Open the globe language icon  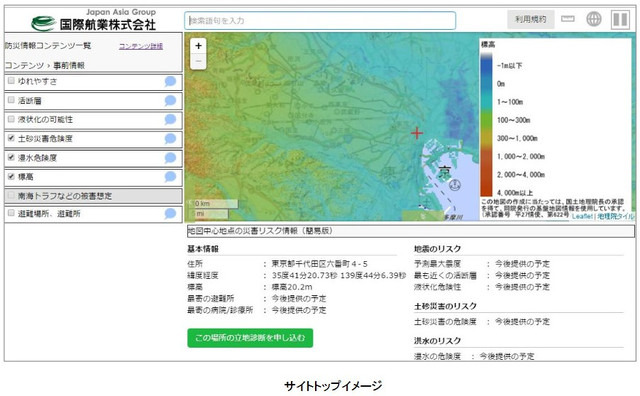click(x=594, y=19)
